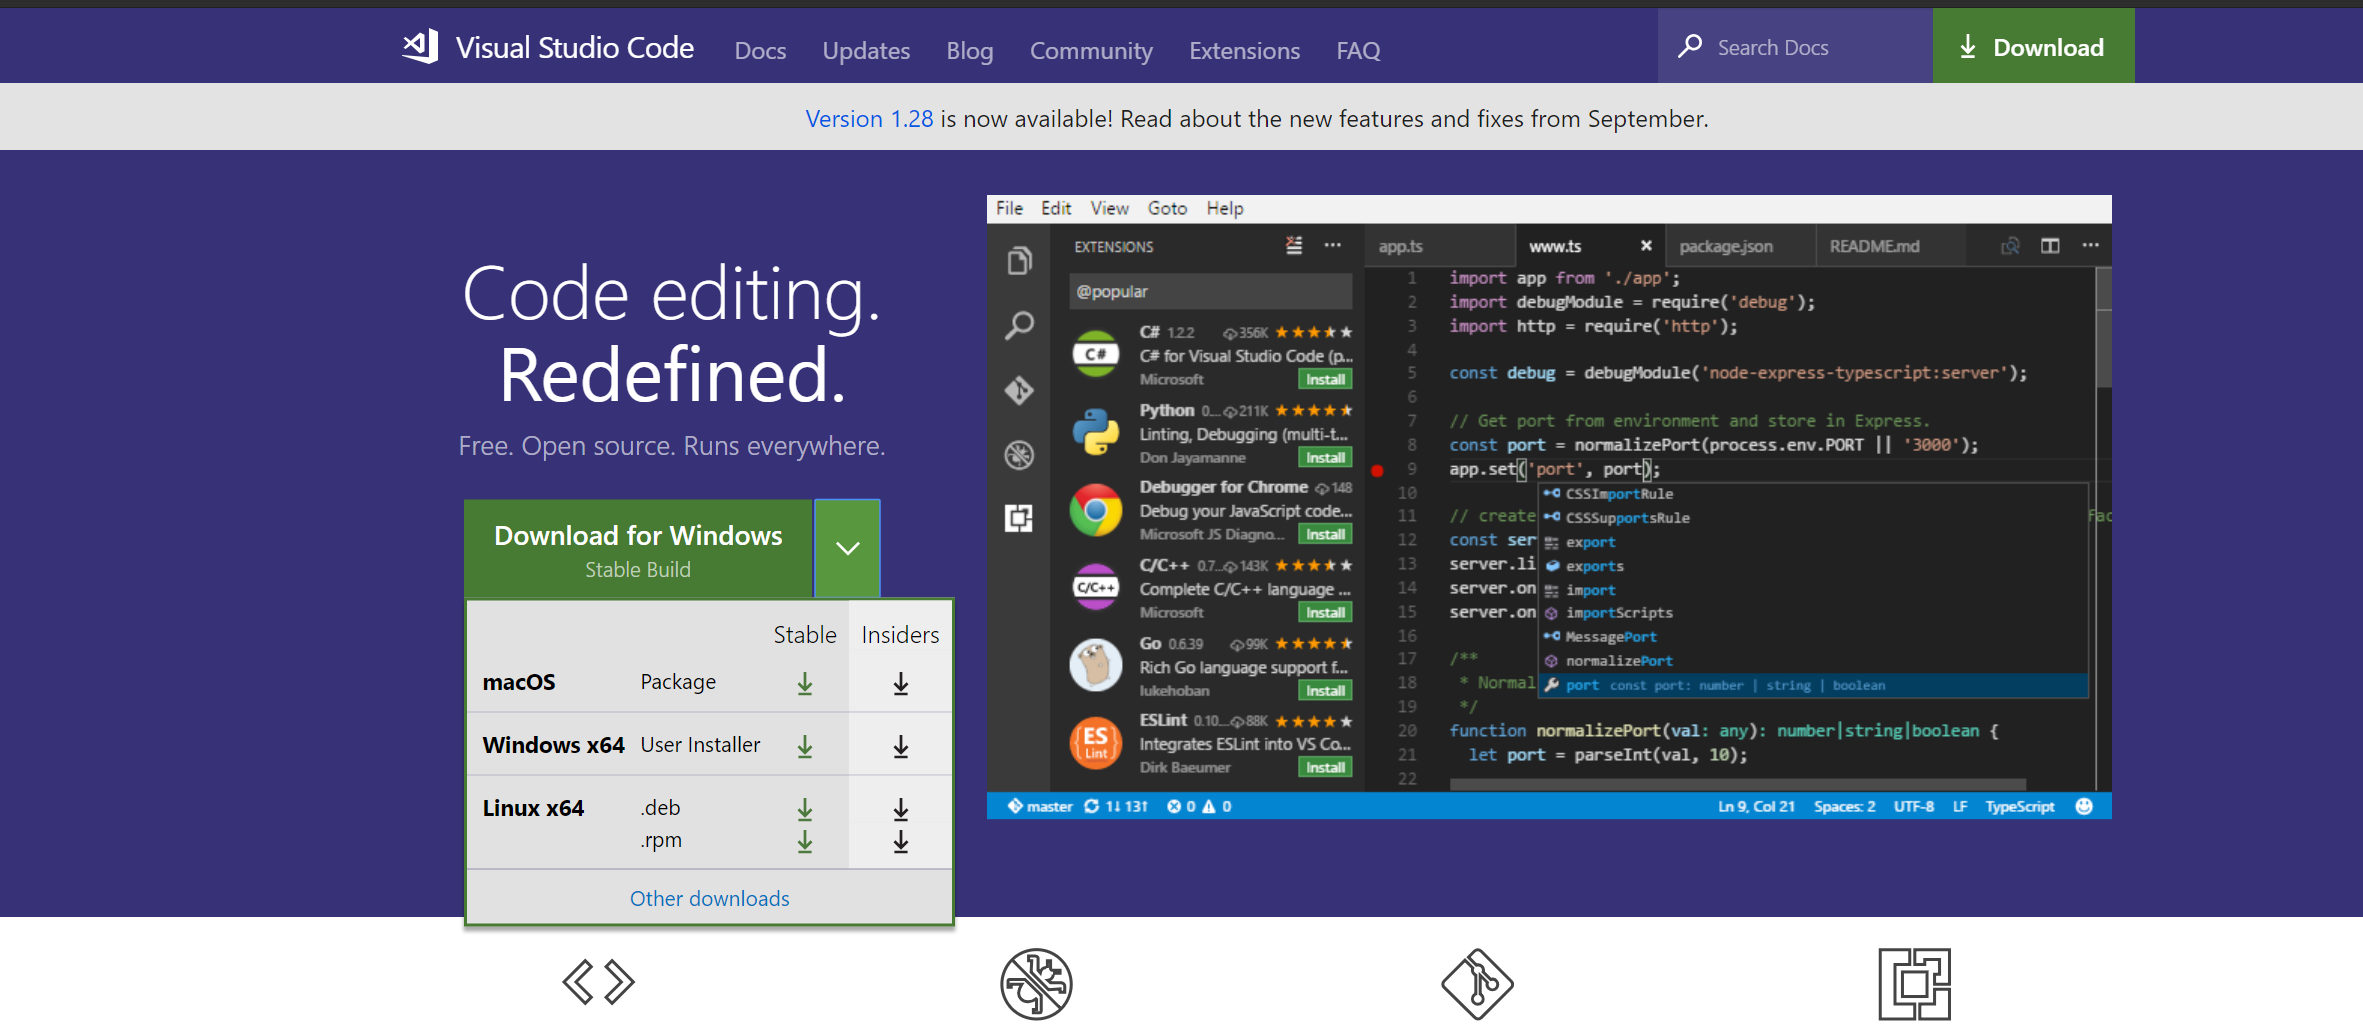Download Windows x64 User Installer Insiders
Screen dimensions: 2363x1028
click(x=901, y=746)
